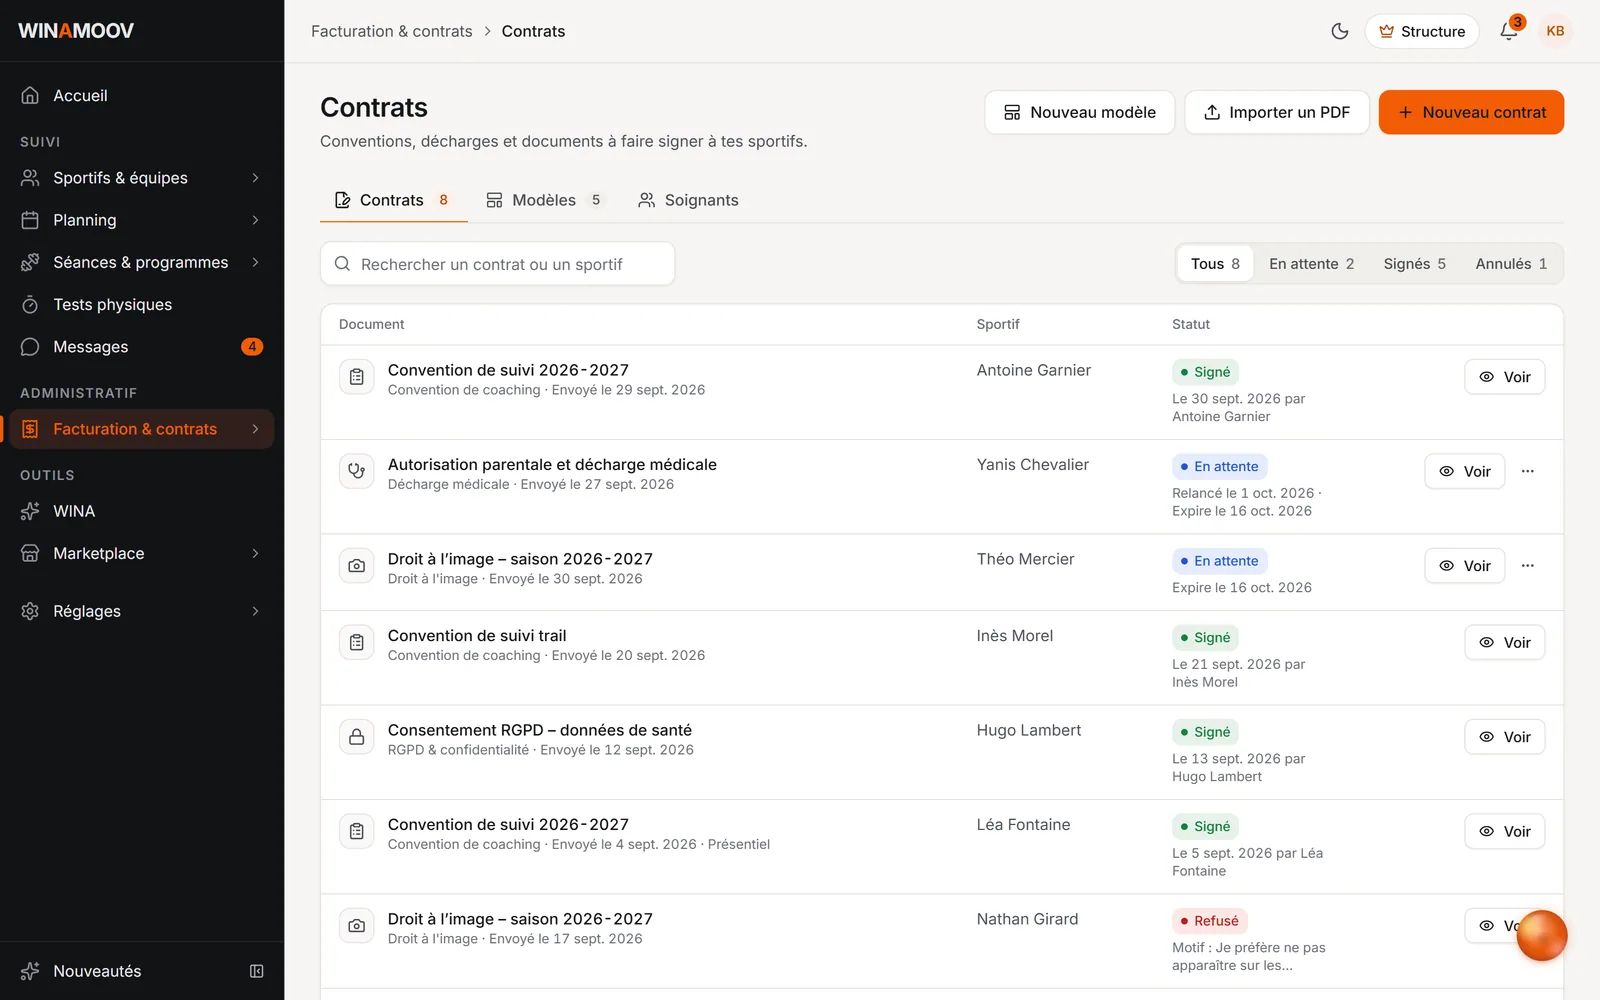
Task: Click the WINAMOOV logo
Action: [76, 31]
